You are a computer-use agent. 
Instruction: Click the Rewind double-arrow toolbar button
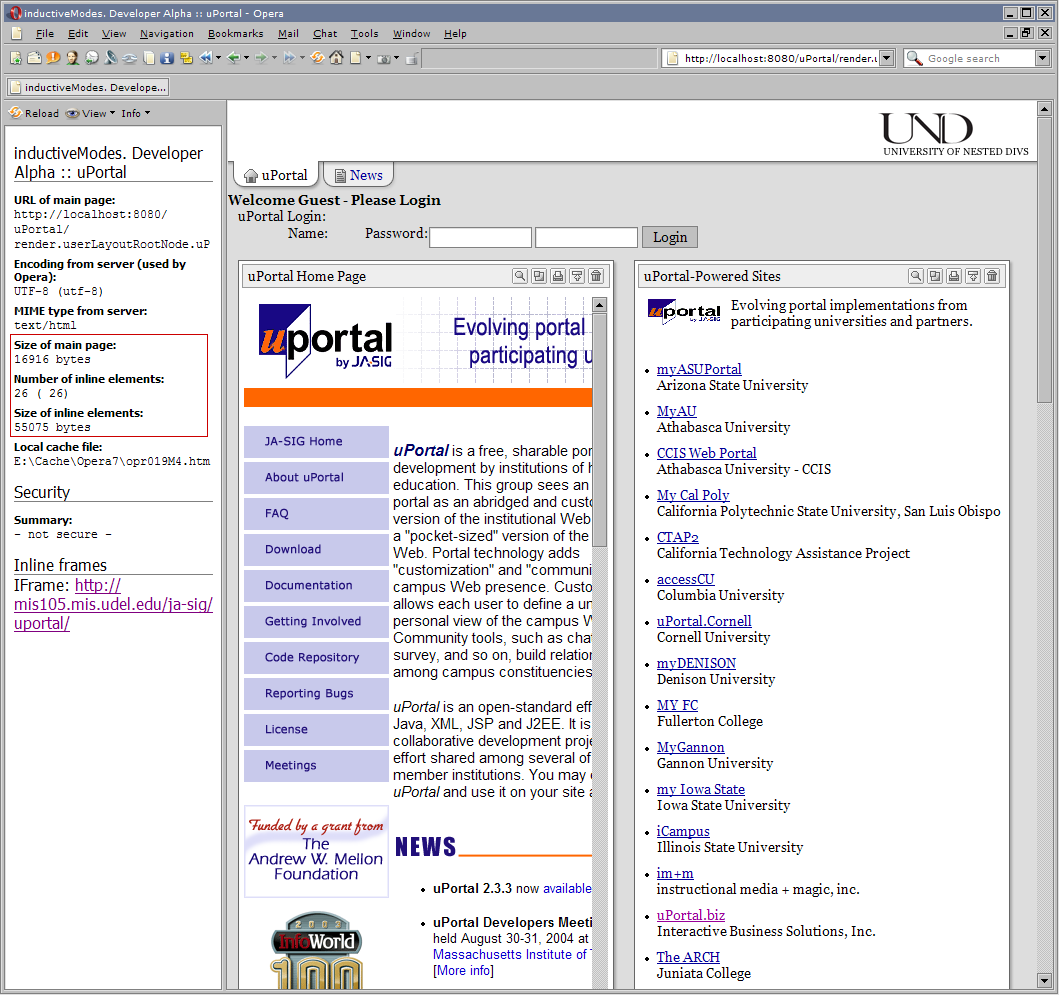tap(206, 58)
